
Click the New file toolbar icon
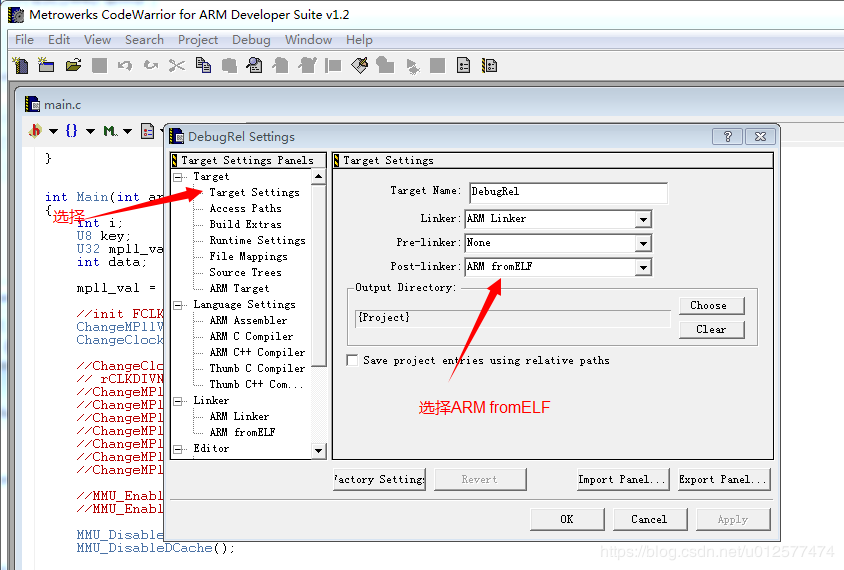(21, 66)
